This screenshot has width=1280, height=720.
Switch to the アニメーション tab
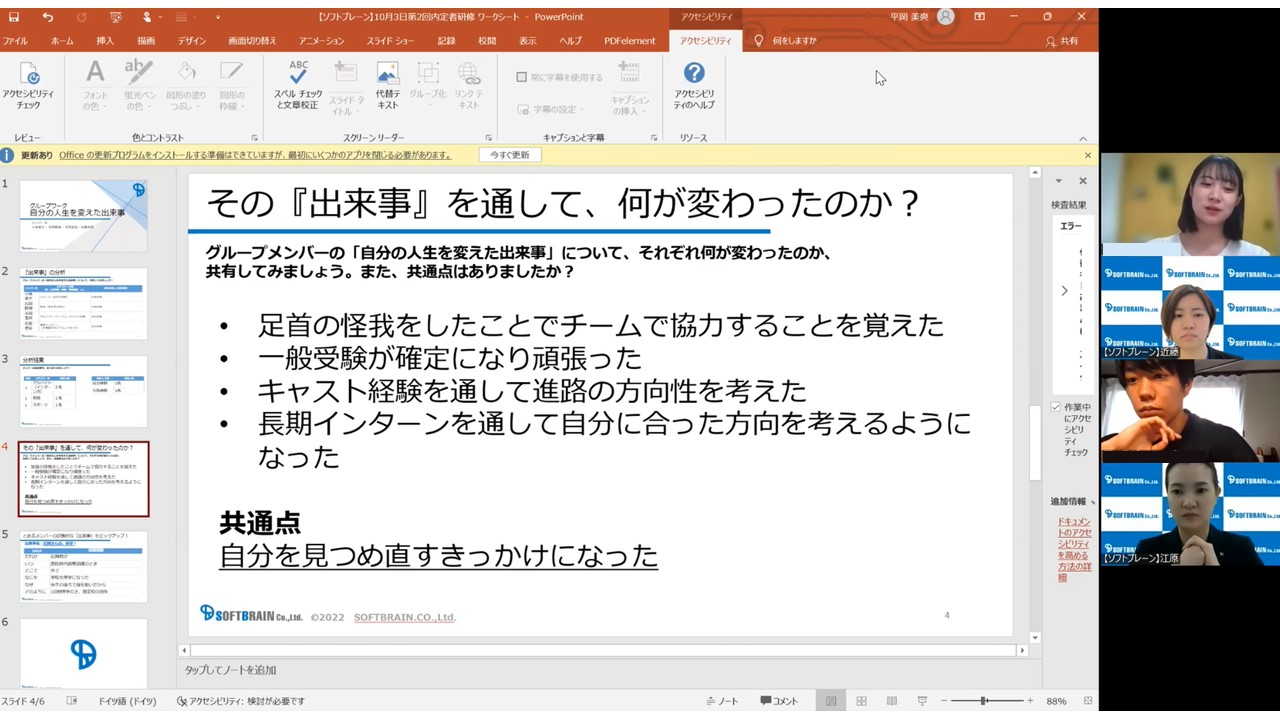click(x=321, y=41)
